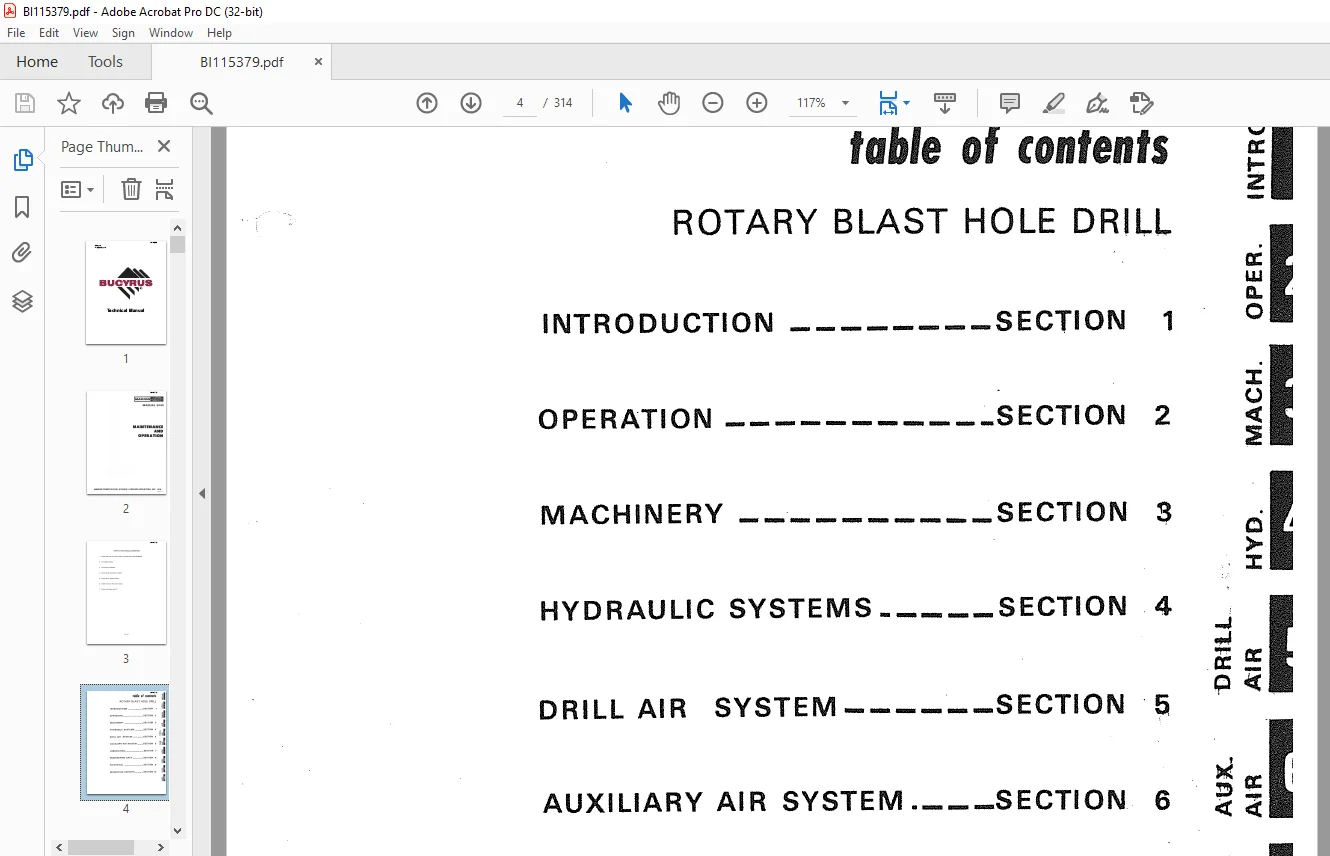Select page 2 thumbnail
Screen dimensions: 1330x856
126,442
